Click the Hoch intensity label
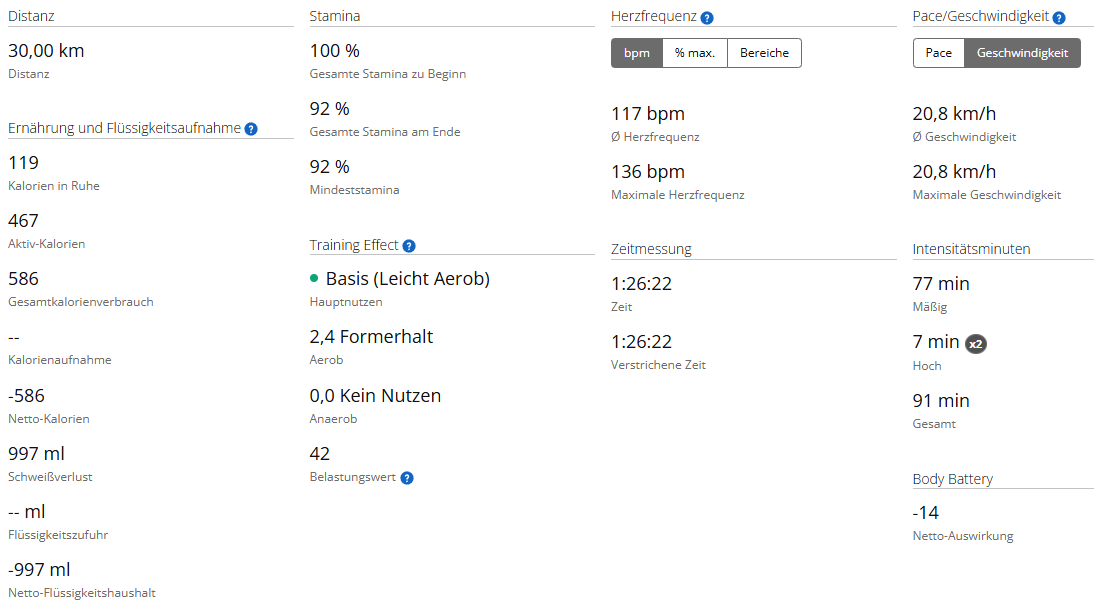The image size is (1094, 615). [x=927, y=366]
